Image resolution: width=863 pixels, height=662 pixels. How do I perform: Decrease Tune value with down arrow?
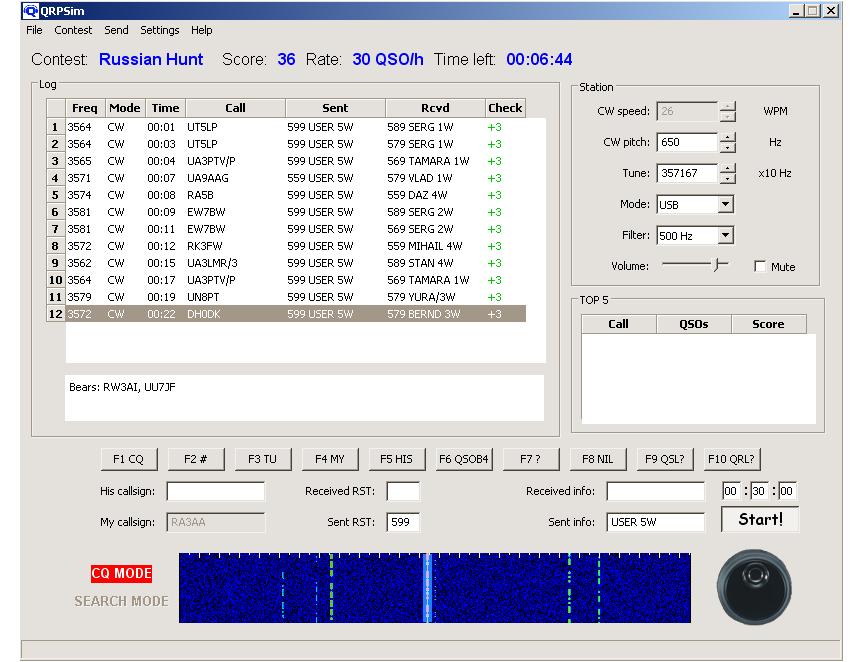click(728, 178)
